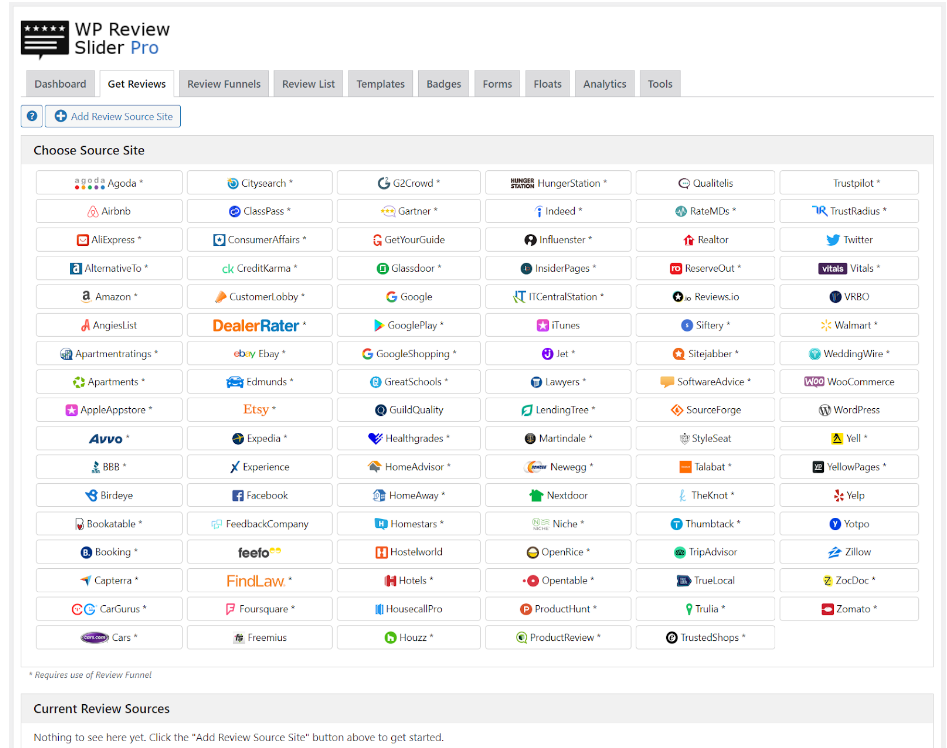Open the Floats tab

[547, 84]
